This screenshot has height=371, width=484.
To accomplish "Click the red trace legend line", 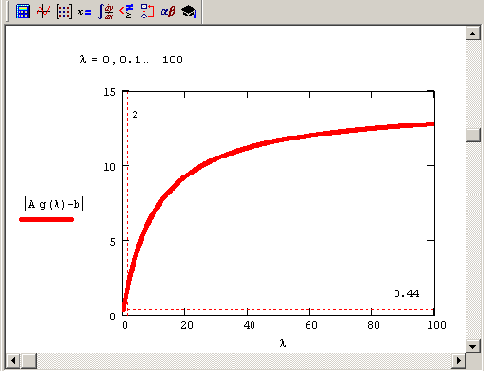I will 47,219.
